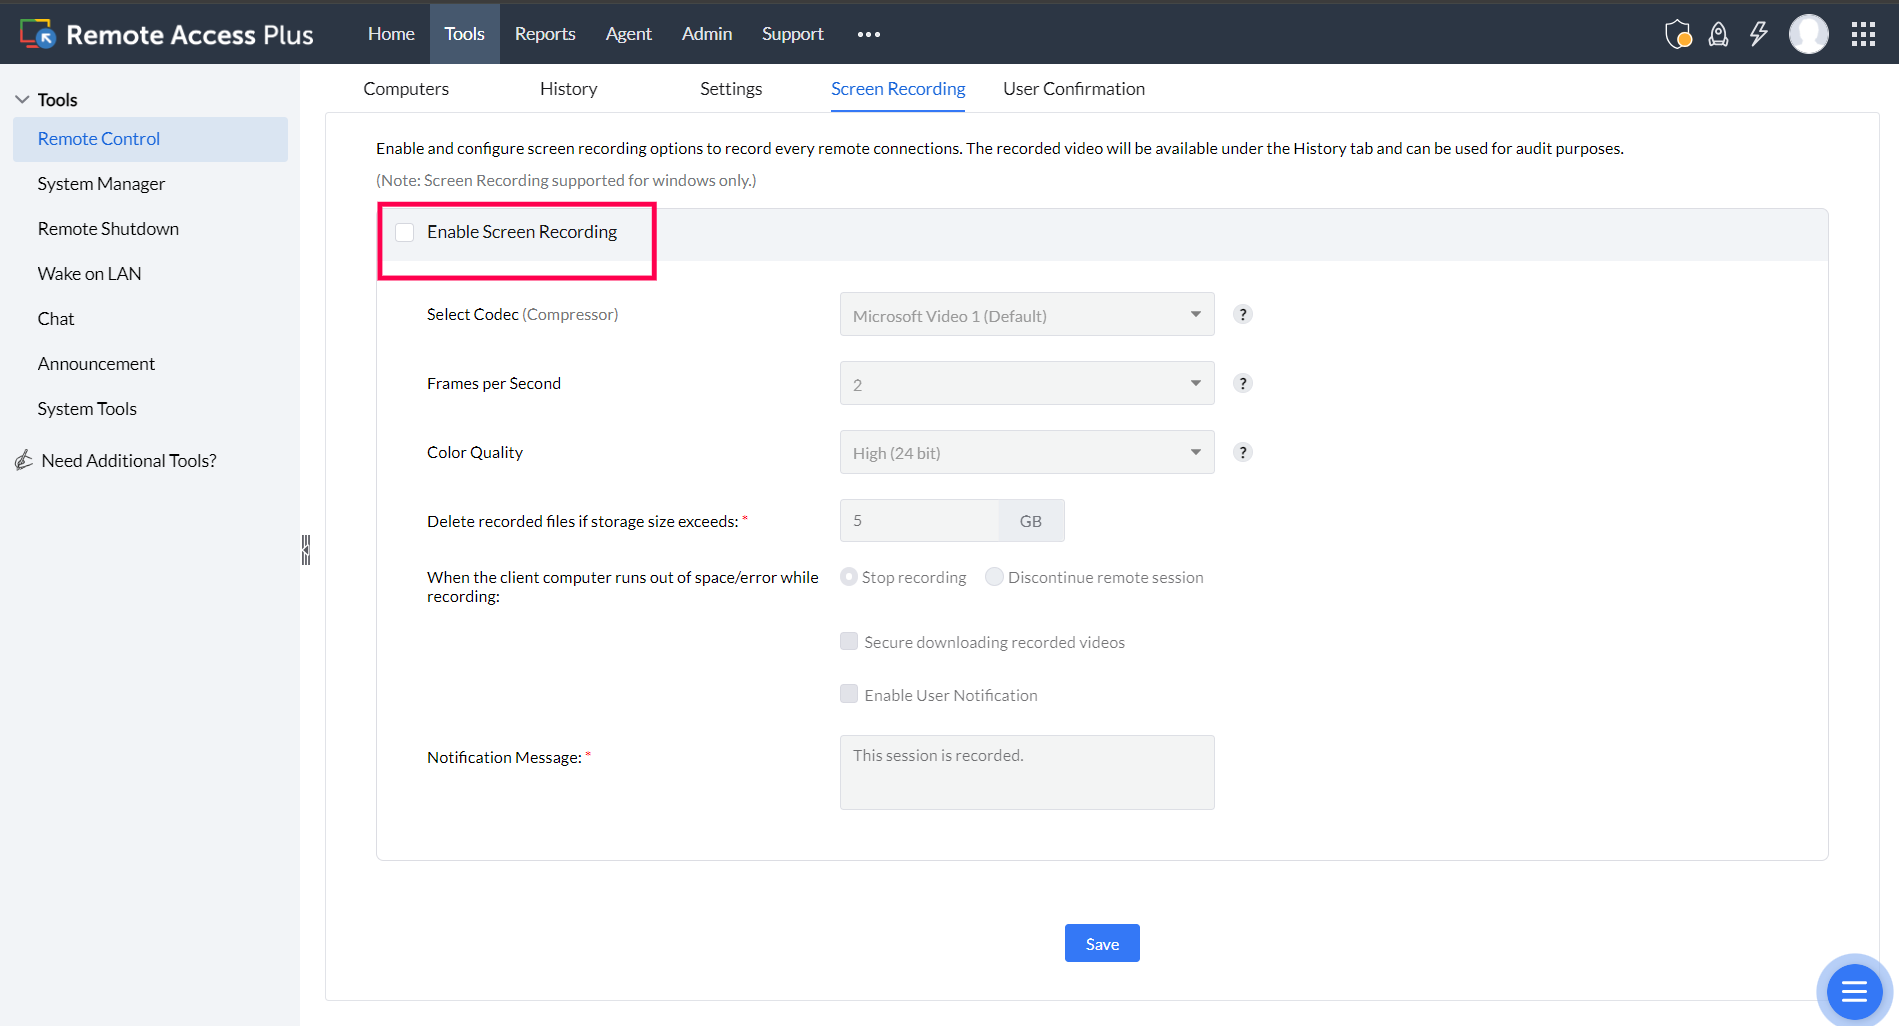Click the Notification Message text area

pyautogui.click(x=1027, y=772)
